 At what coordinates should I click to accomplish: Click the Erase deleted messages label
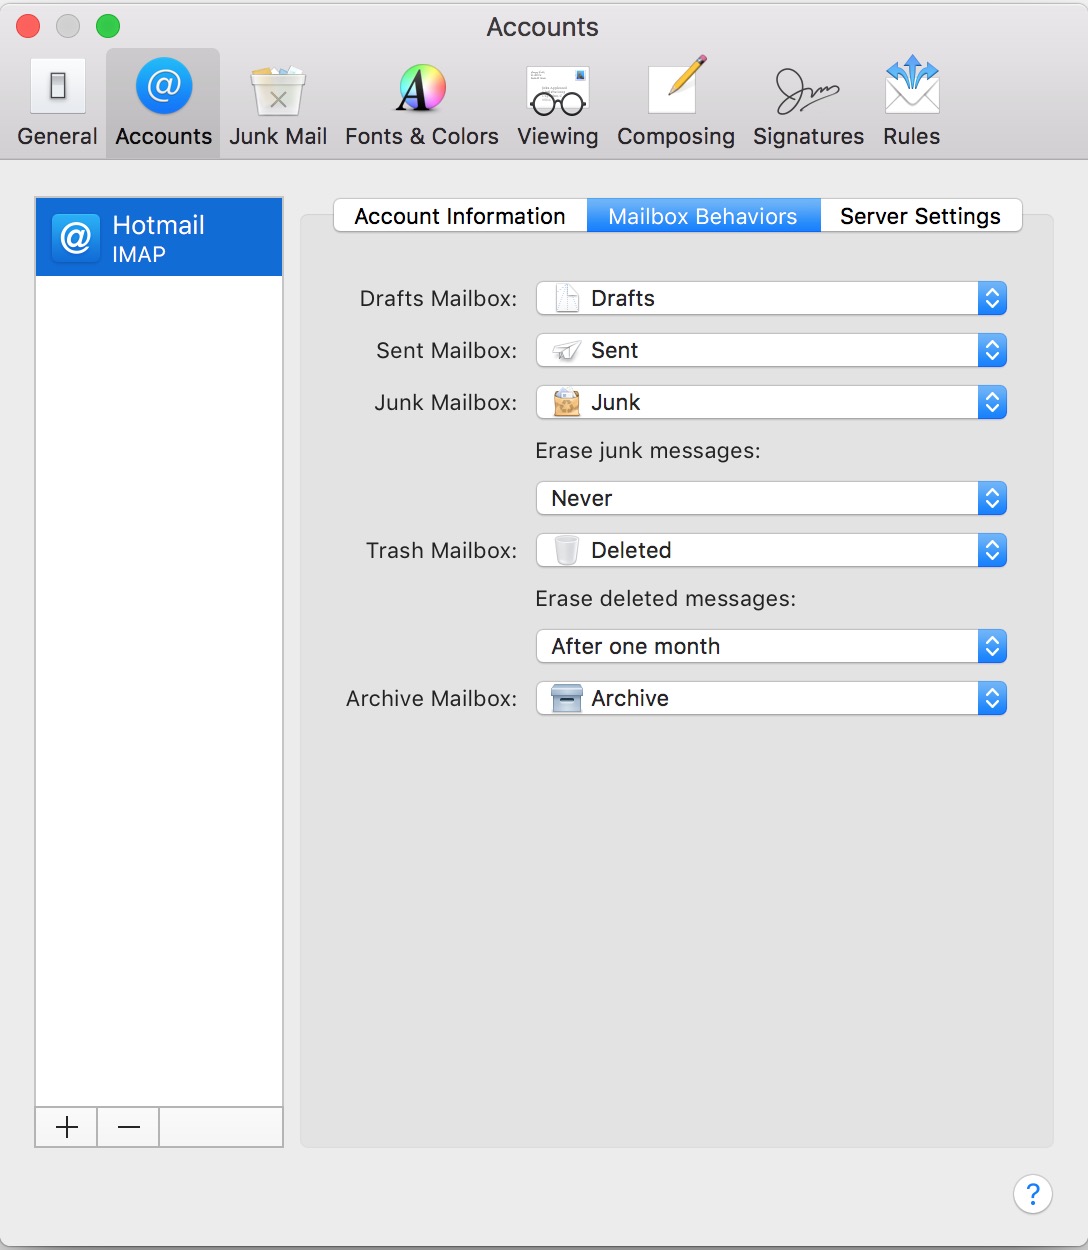(666, 599)
